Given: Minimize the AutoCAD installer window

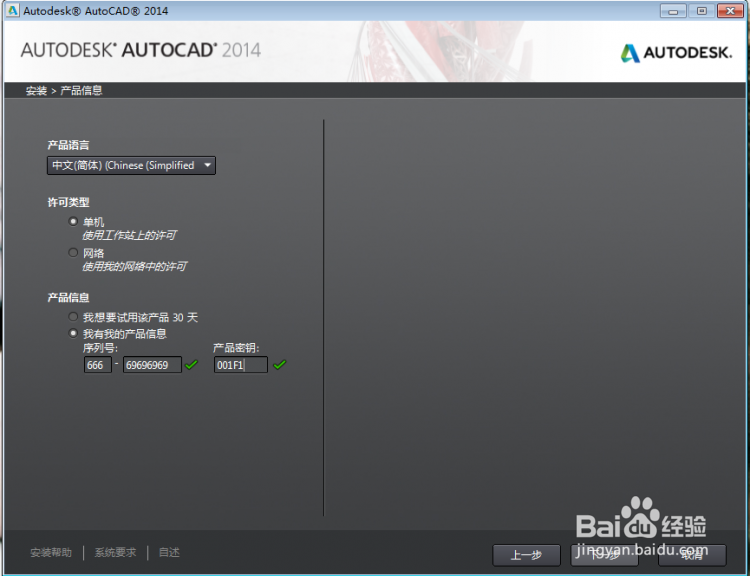Looking at the screenshot, I should click(673, 11).
